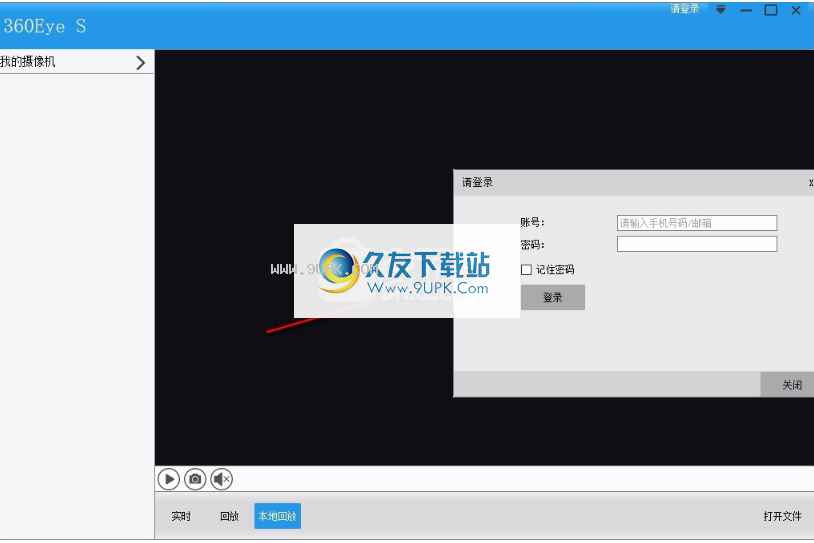The height and width of the screenshot is (543, 814).
Task: Toggle the muted speaker icon
Action: click(222, 479)
